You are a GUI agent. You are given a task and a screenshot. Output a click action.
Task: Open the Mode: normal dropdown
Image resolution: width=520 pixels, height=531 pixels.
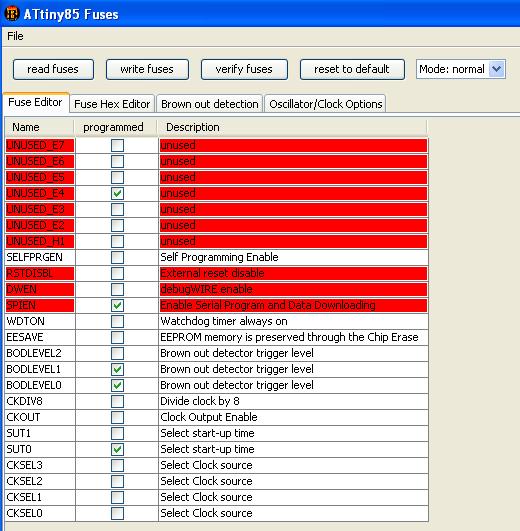pos(461,69)
